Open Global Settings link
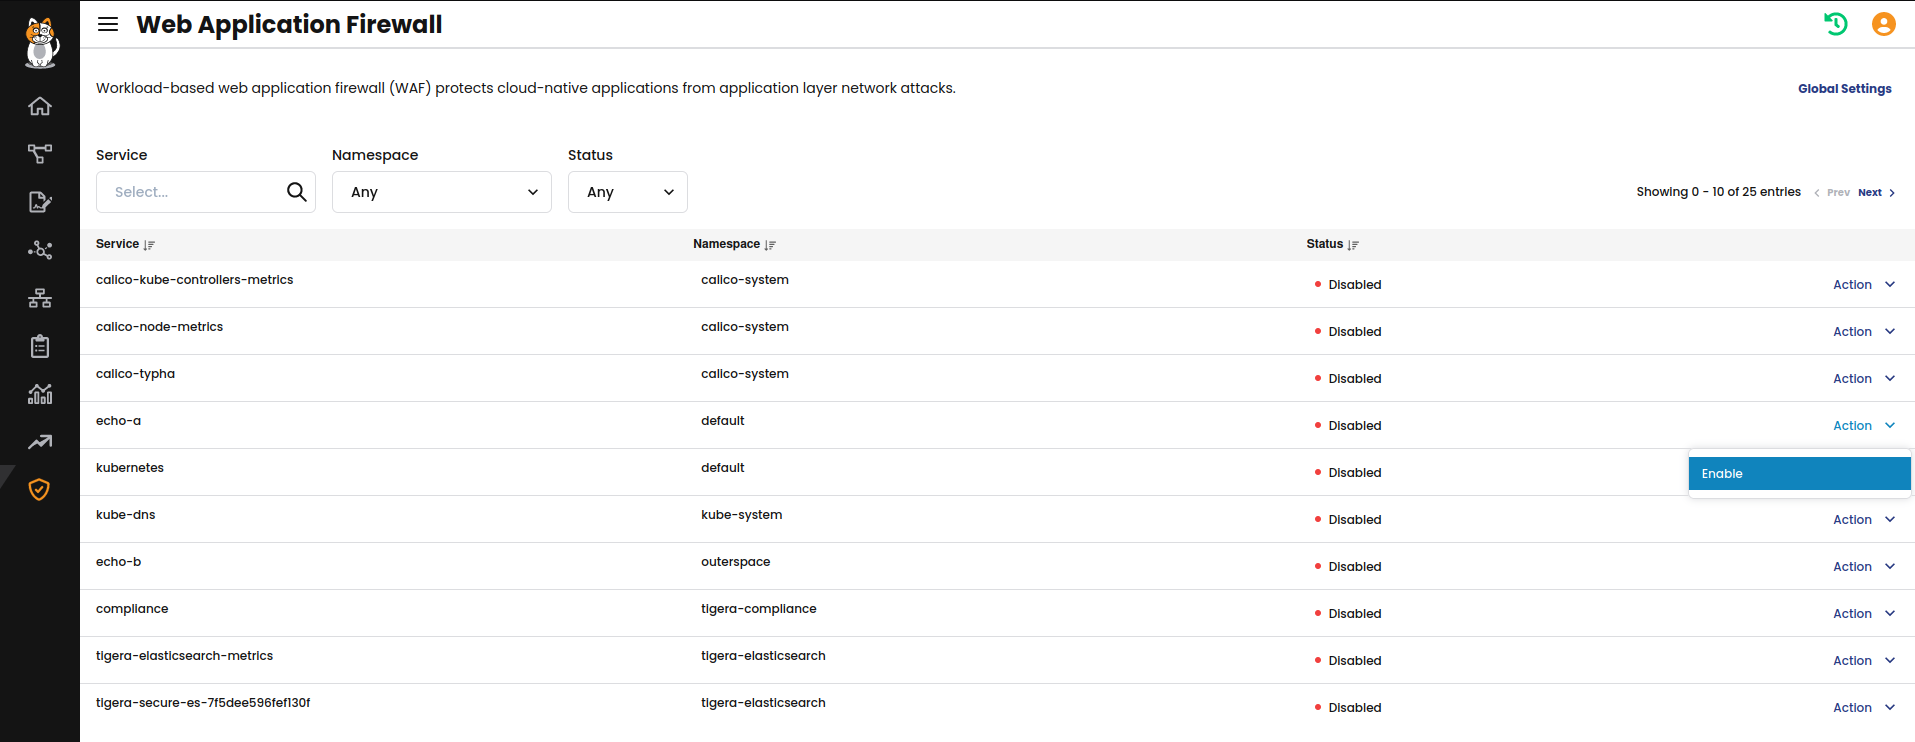Viewport: 1915px width, 742px height. pos(1844,89)
